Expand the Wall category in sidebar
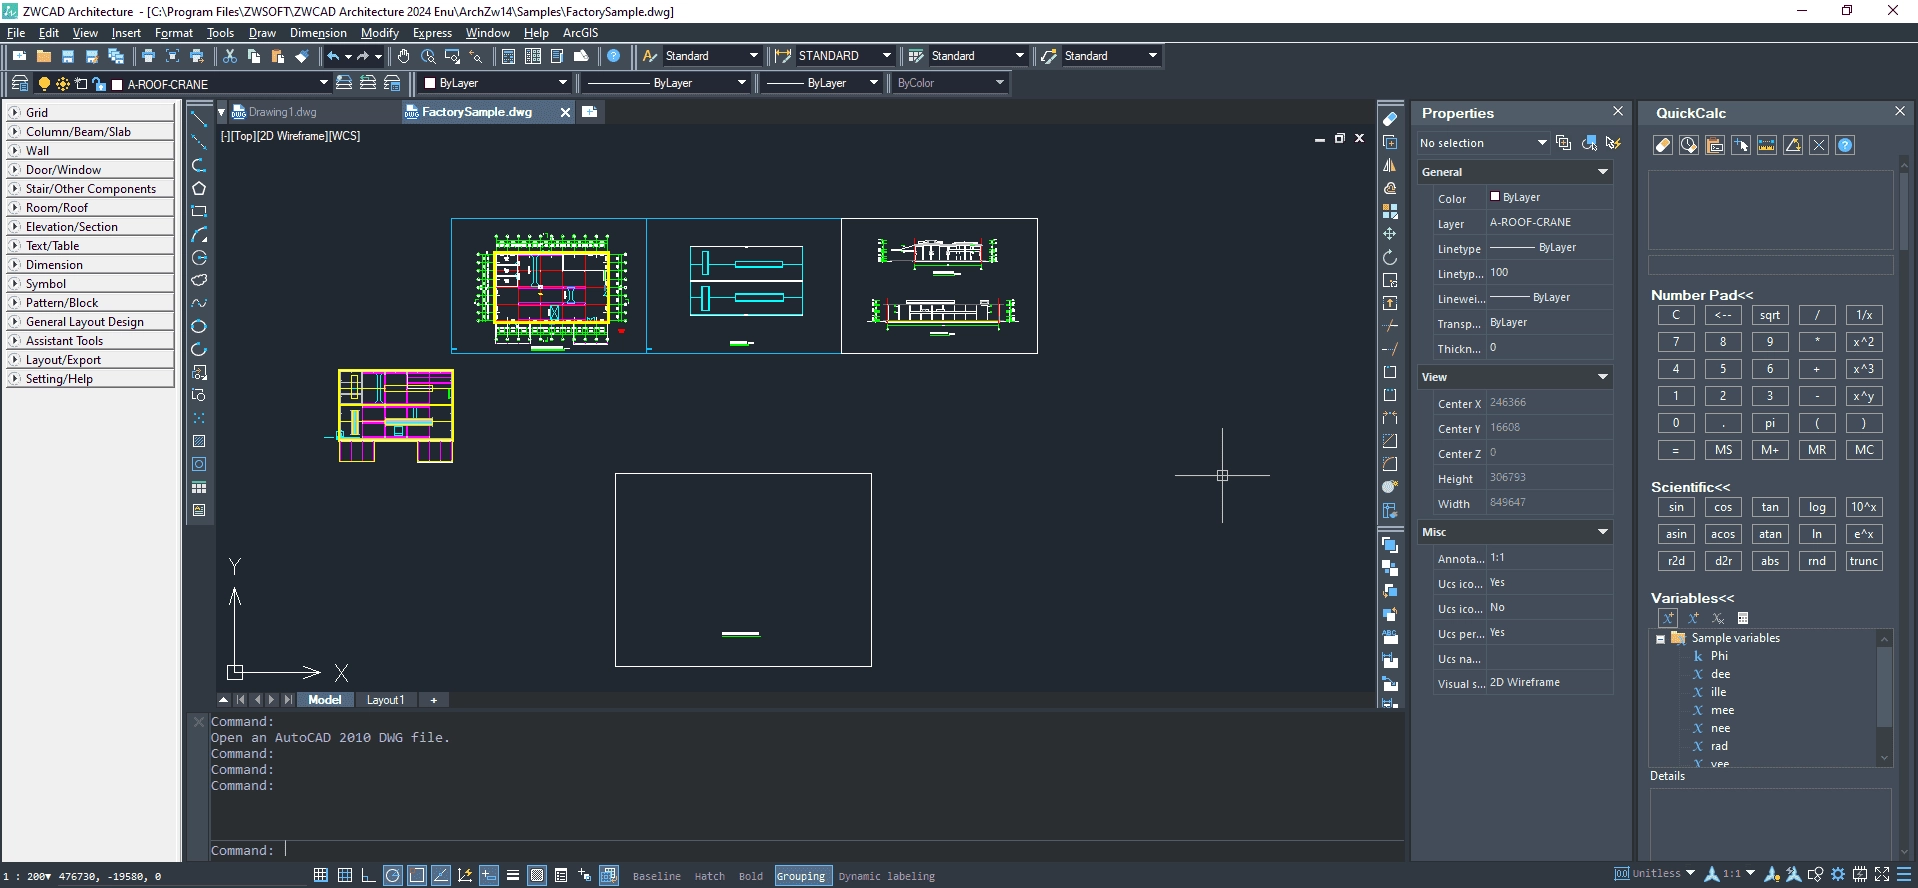This screenshot has width=1918, height=888. click(x=15, y=150)
